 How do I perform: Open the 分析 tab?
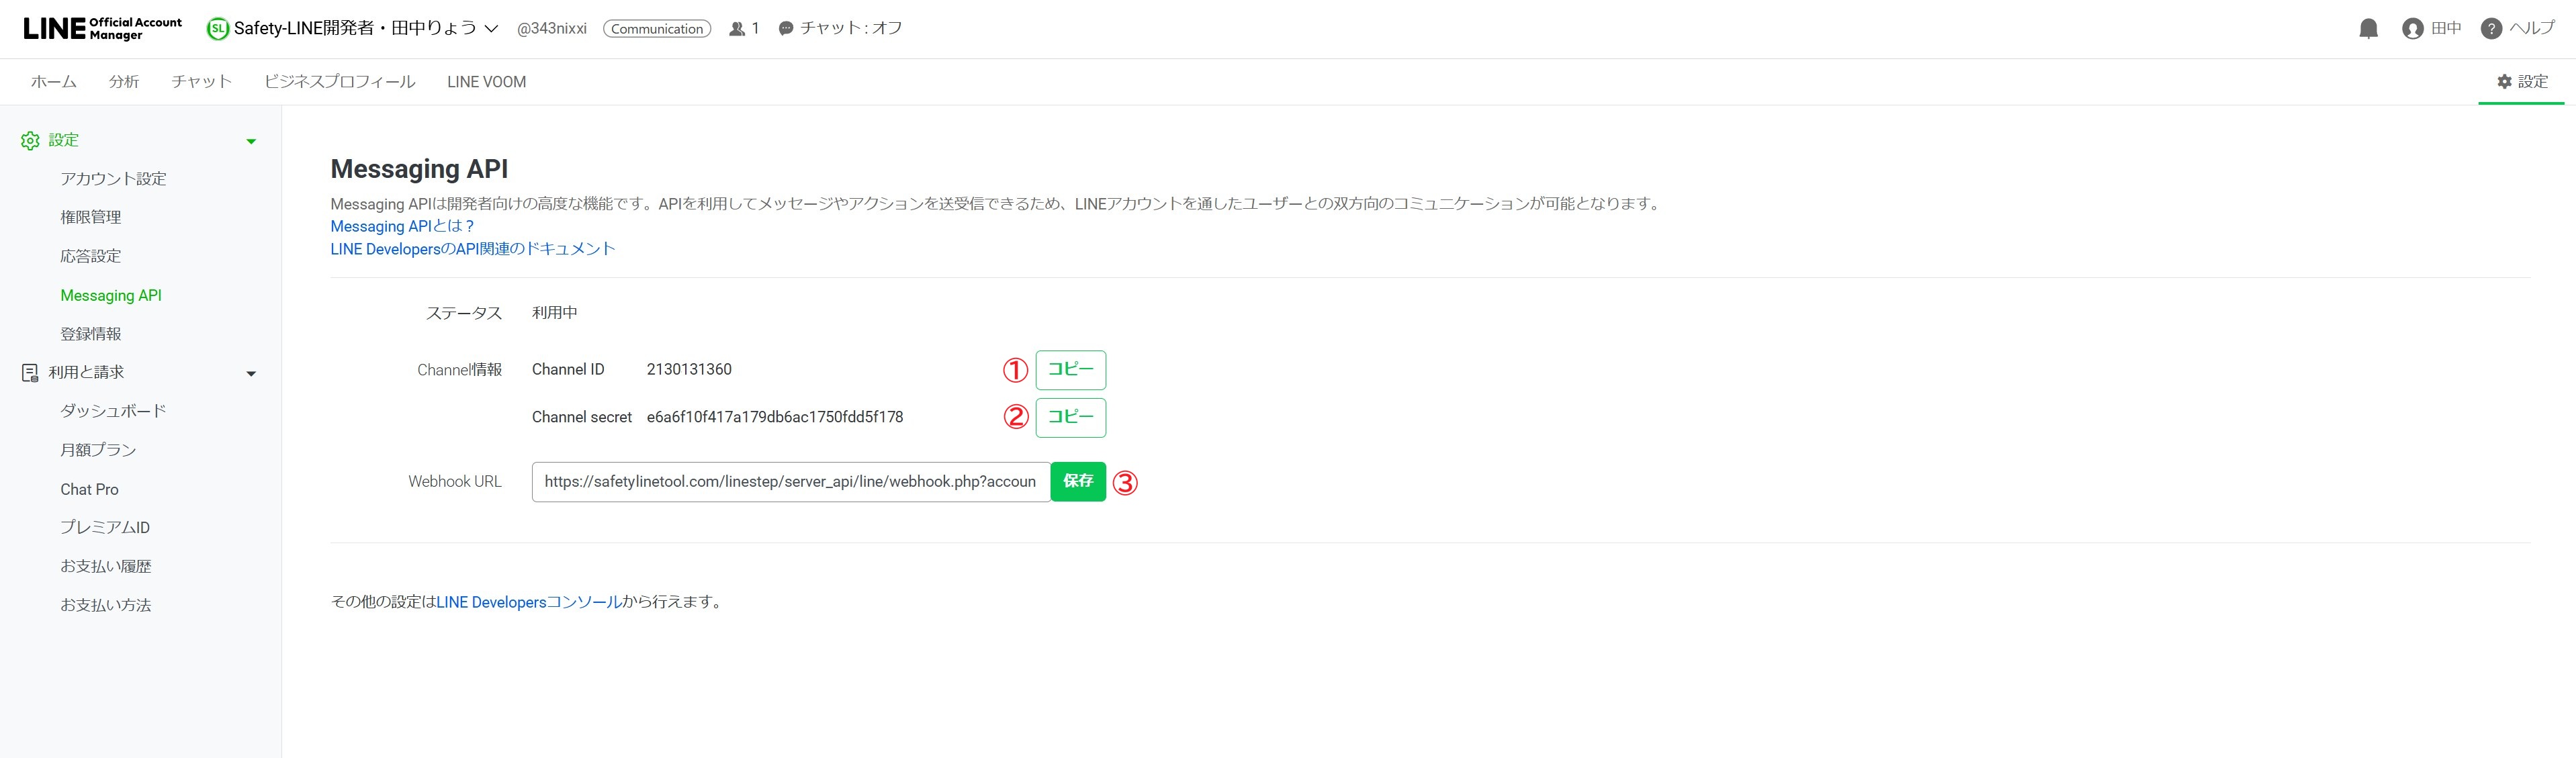pyautogui.click(x=124, y=82)
